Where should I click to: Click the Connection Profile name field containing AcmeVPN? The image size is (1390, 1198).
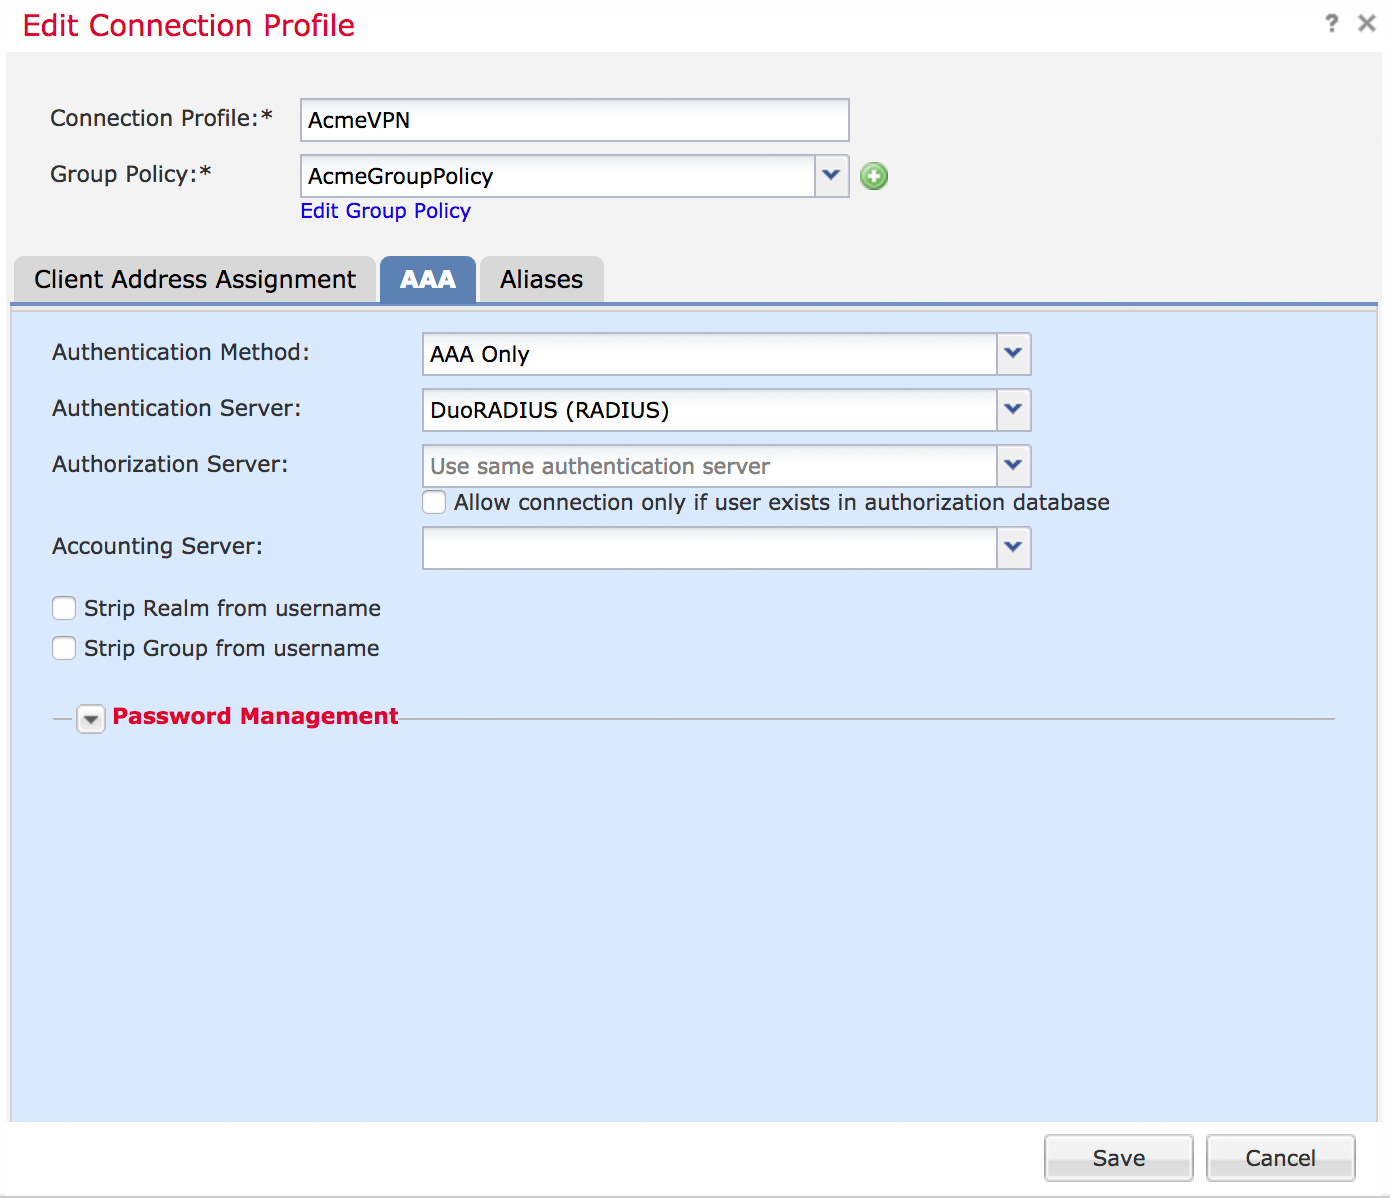coord(574,119)
